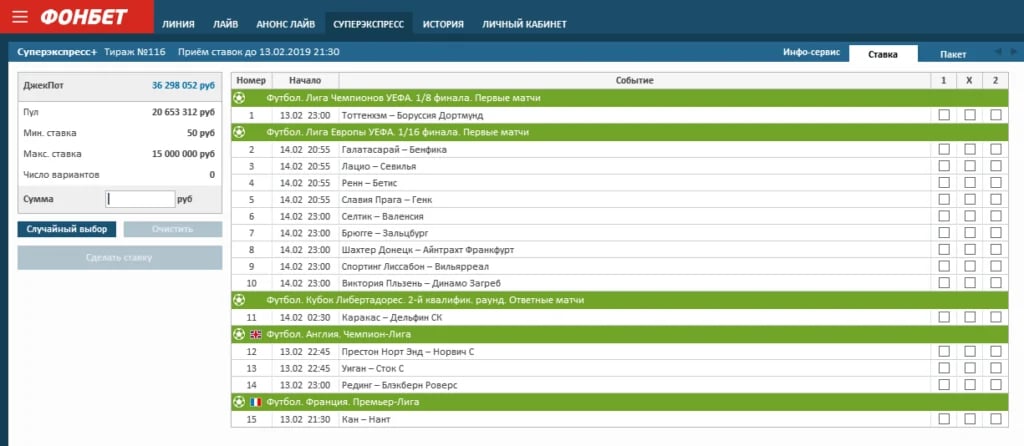
Task: Check draw X for Лацио – Севилья
Action: [x=970, y=166]
